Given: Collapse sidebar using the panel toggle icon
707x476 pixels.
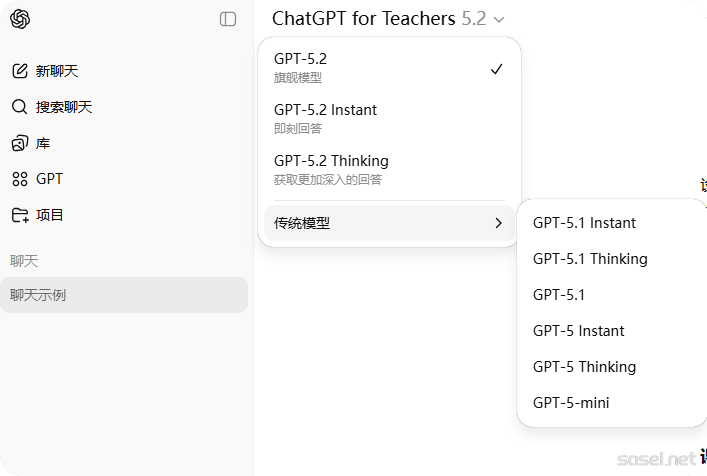Looking at the screenshot, I should coord(228,19).
